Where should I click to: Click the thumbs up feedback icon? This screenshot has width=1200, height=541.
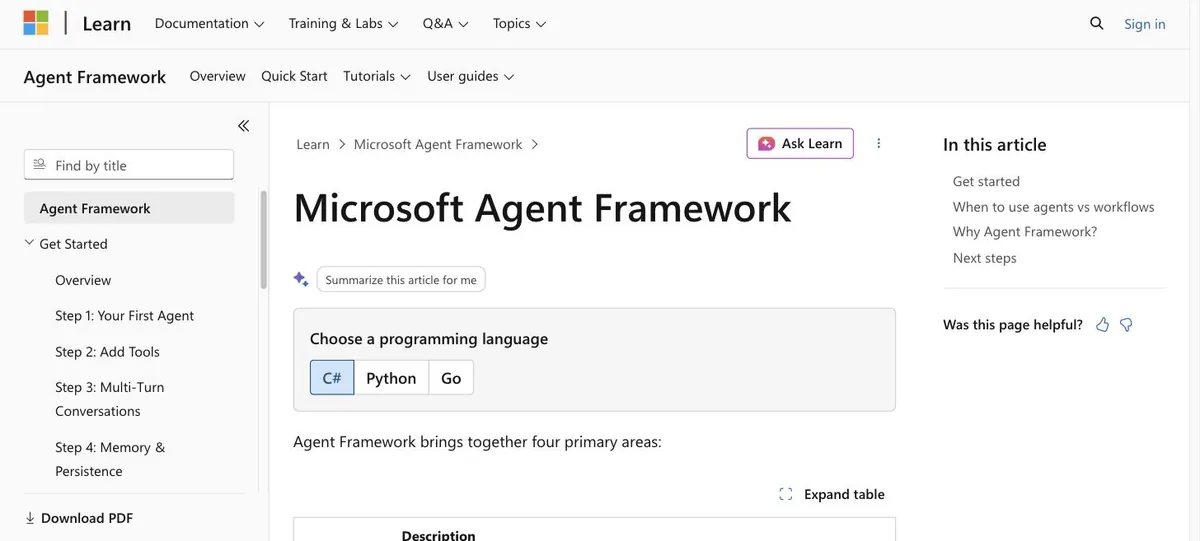click(x=1102, y=325)
